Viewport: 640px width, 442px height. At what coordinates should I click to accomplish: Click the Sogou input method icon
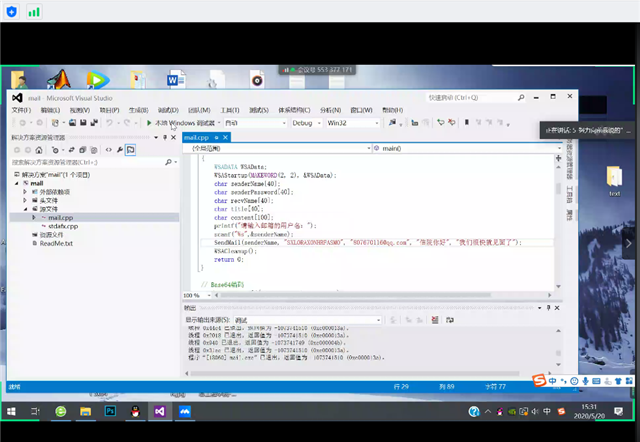coord(539,381)
